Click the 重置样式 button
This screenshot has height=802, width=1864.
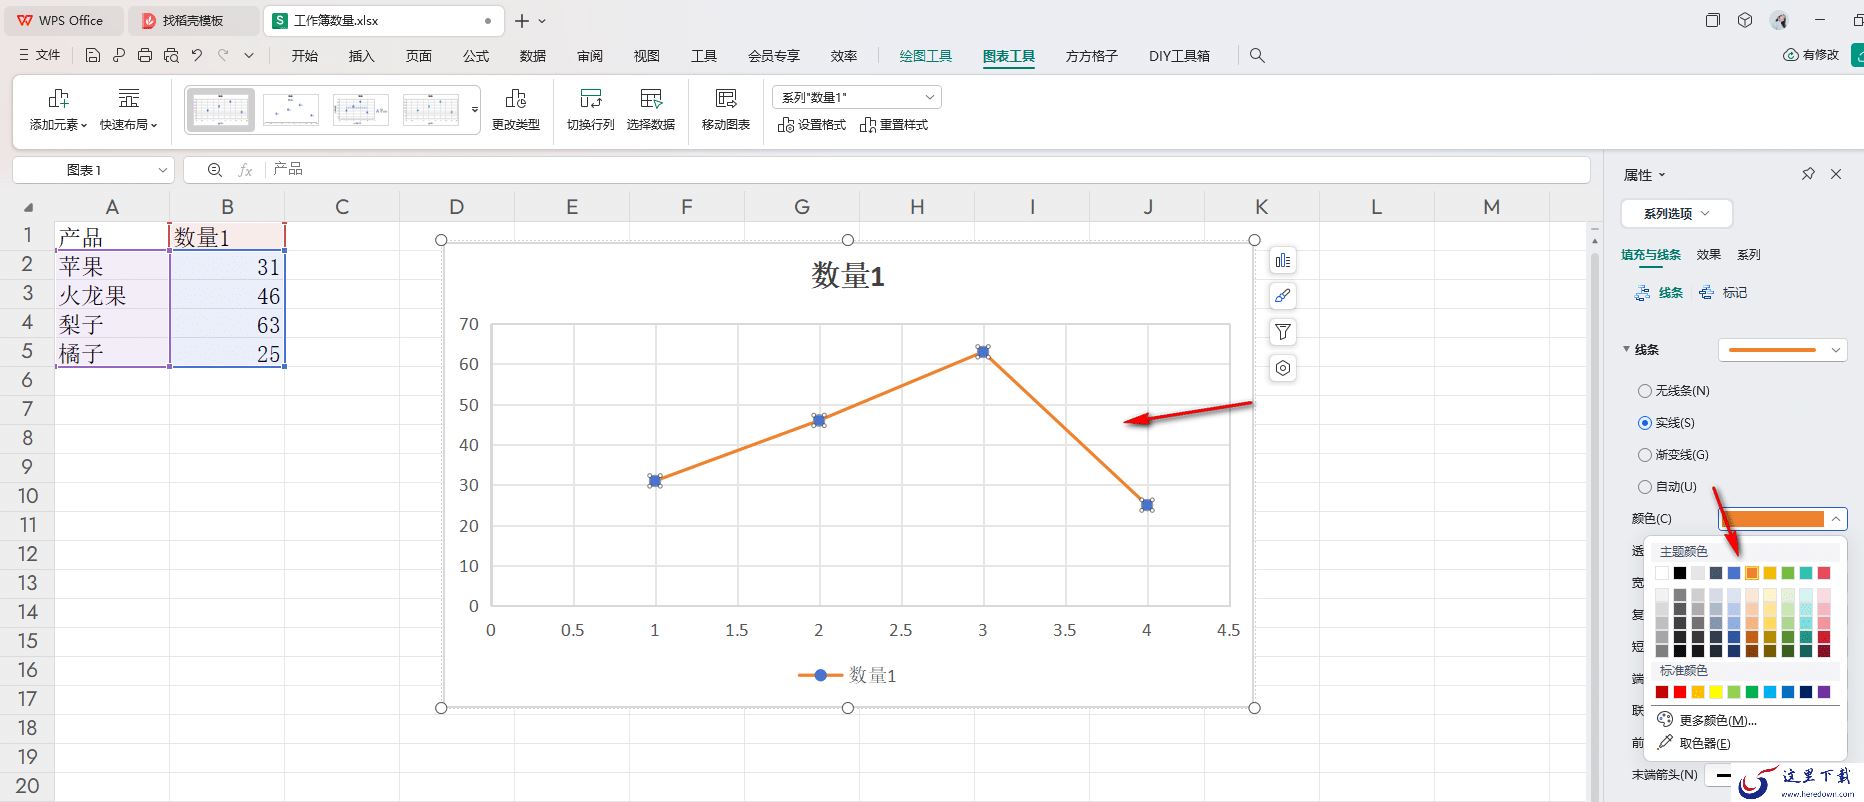[894, 125]
